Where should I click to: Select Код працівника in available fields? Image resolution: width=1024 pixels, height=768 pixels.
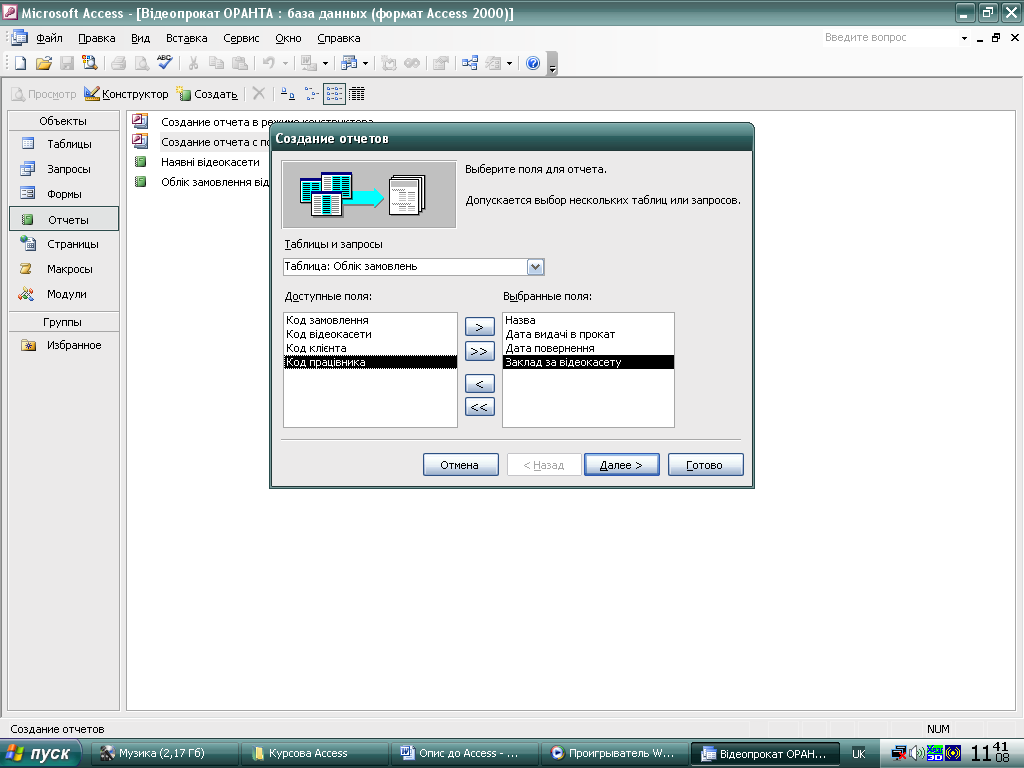click(x=370, y=362)
